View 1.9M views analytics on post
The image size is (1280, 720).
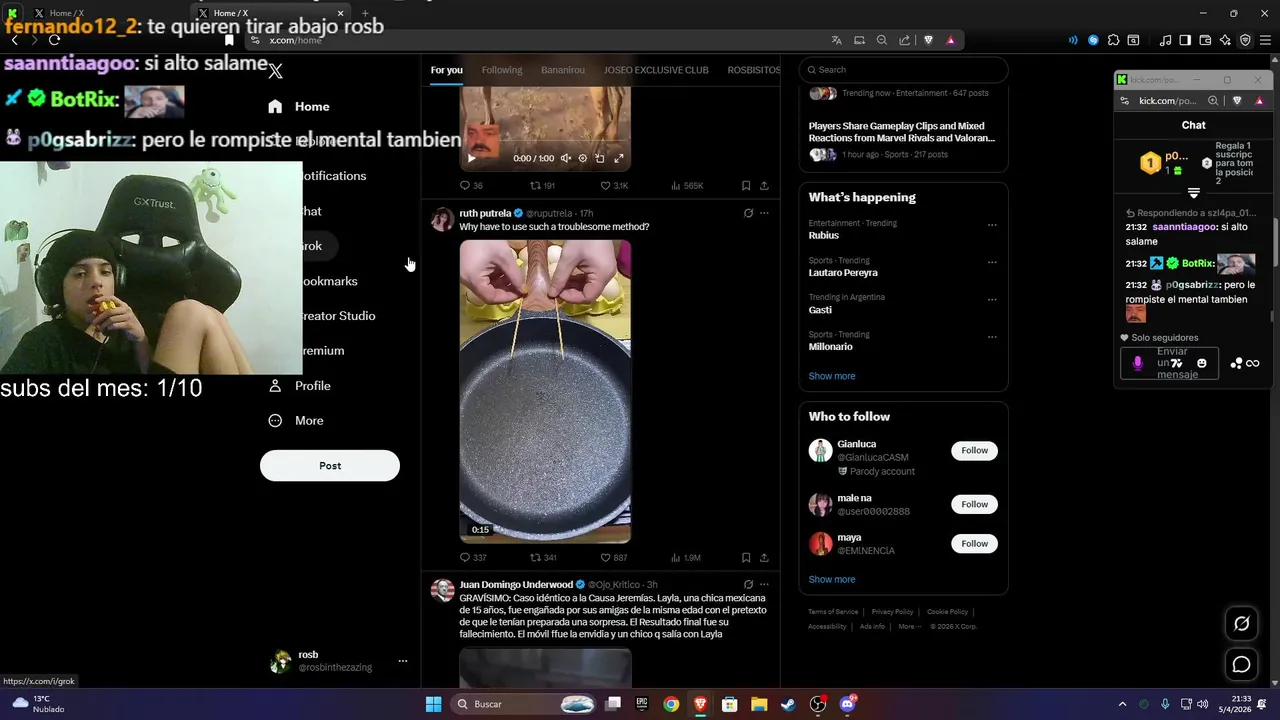click(x=686, y=558)
